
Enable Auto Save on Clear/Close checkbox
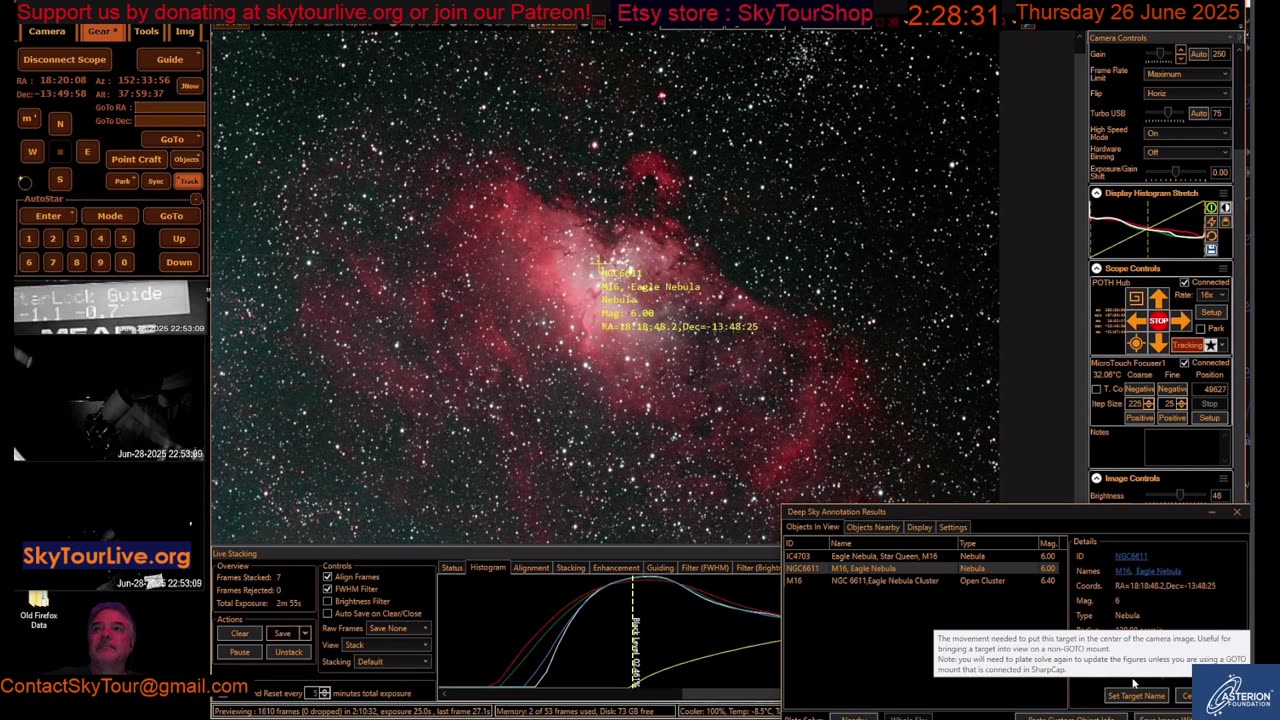[x=328, y=613]
